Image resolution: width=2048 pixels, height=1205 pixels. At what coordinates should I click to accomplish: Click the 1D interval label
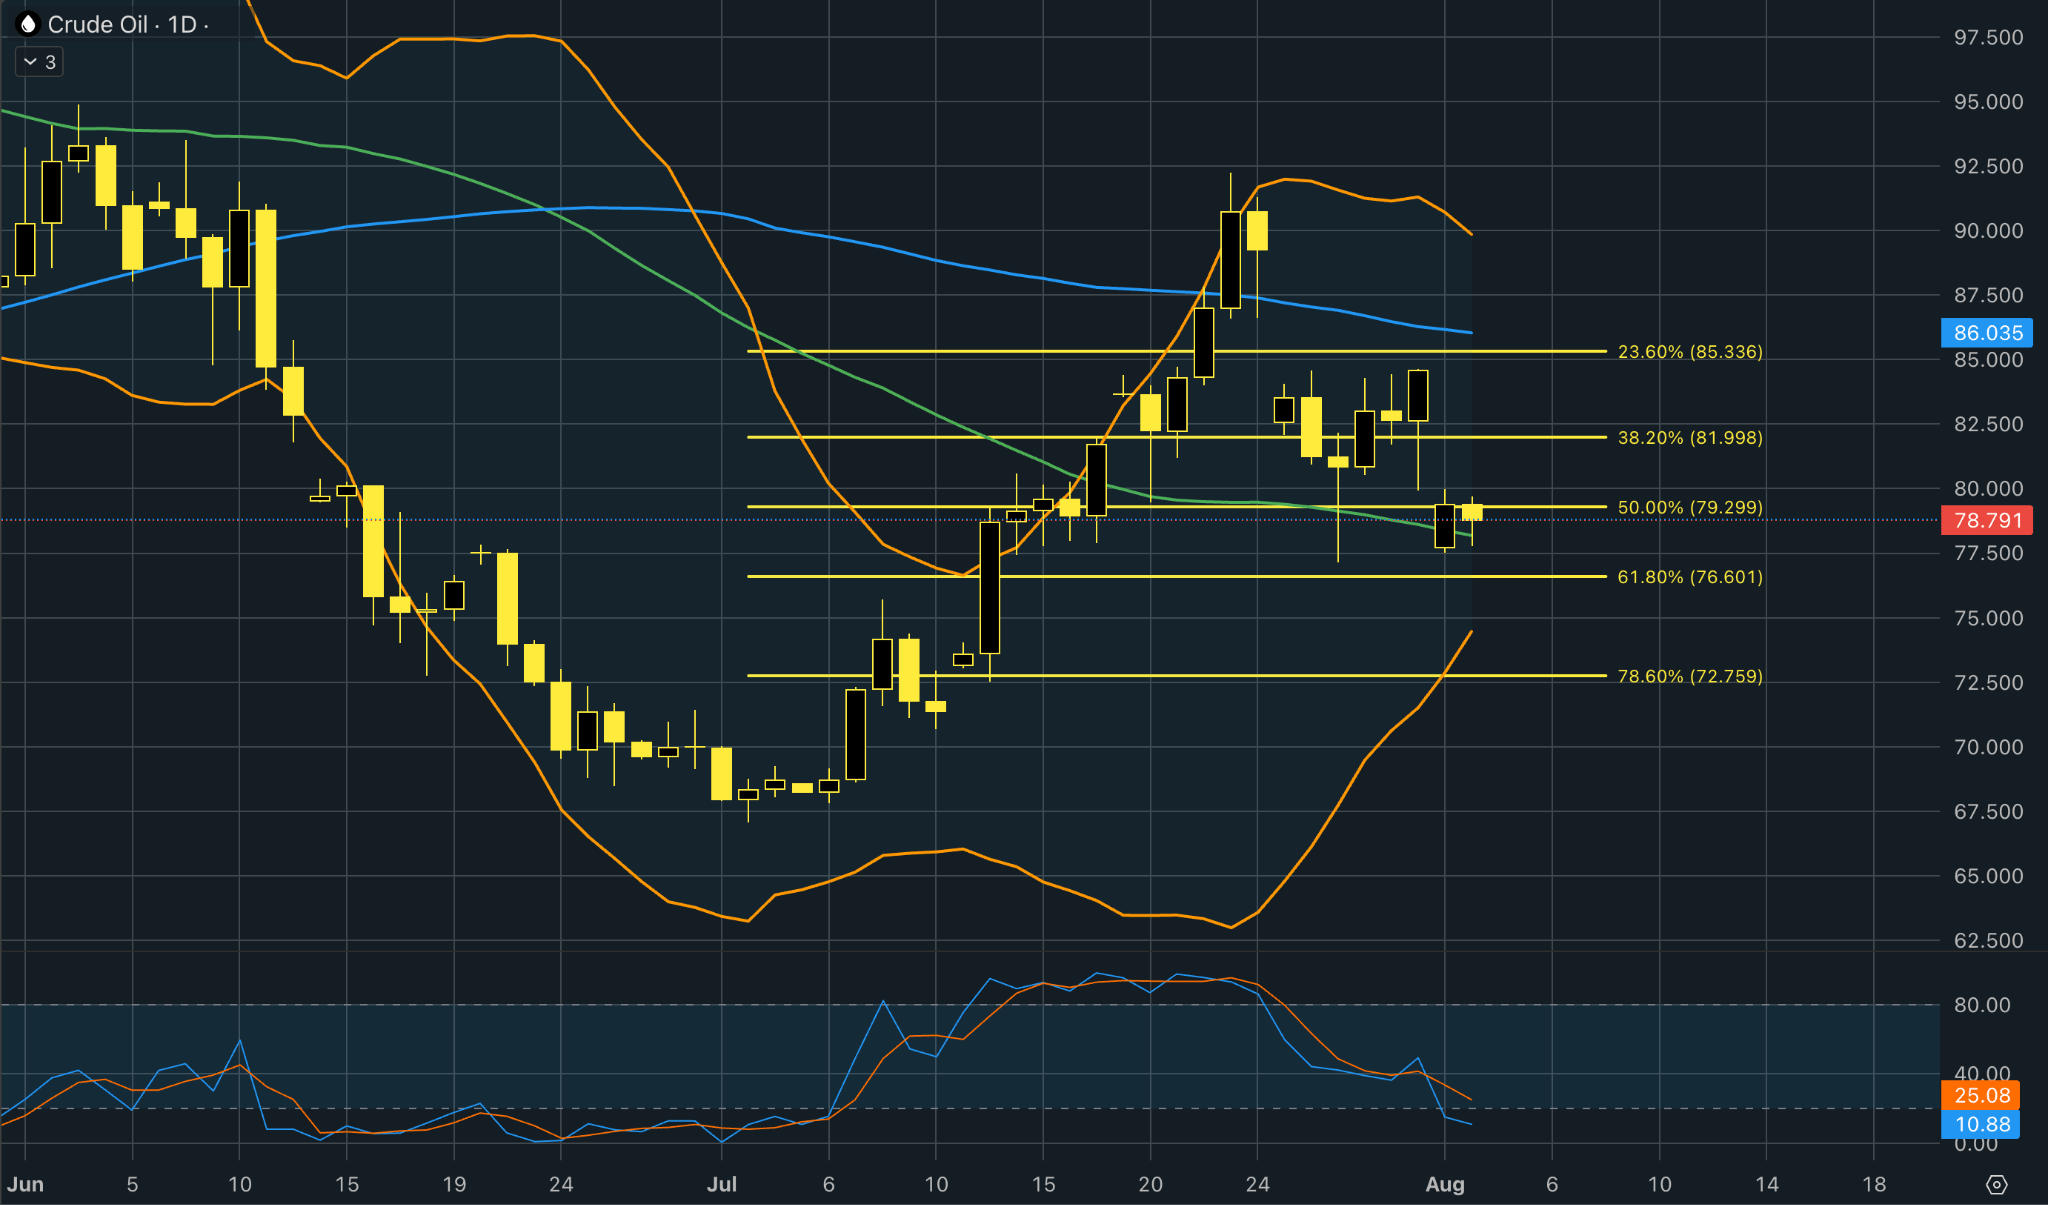click(x=182, y=24)
